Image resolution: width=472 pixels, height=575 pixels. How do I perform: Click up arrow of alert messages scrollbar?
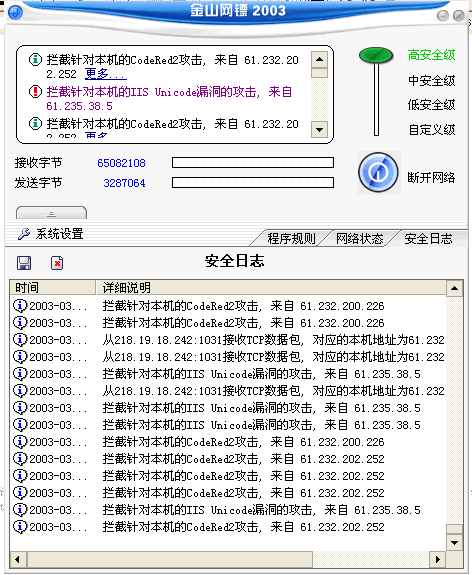[x=319, y=59]
